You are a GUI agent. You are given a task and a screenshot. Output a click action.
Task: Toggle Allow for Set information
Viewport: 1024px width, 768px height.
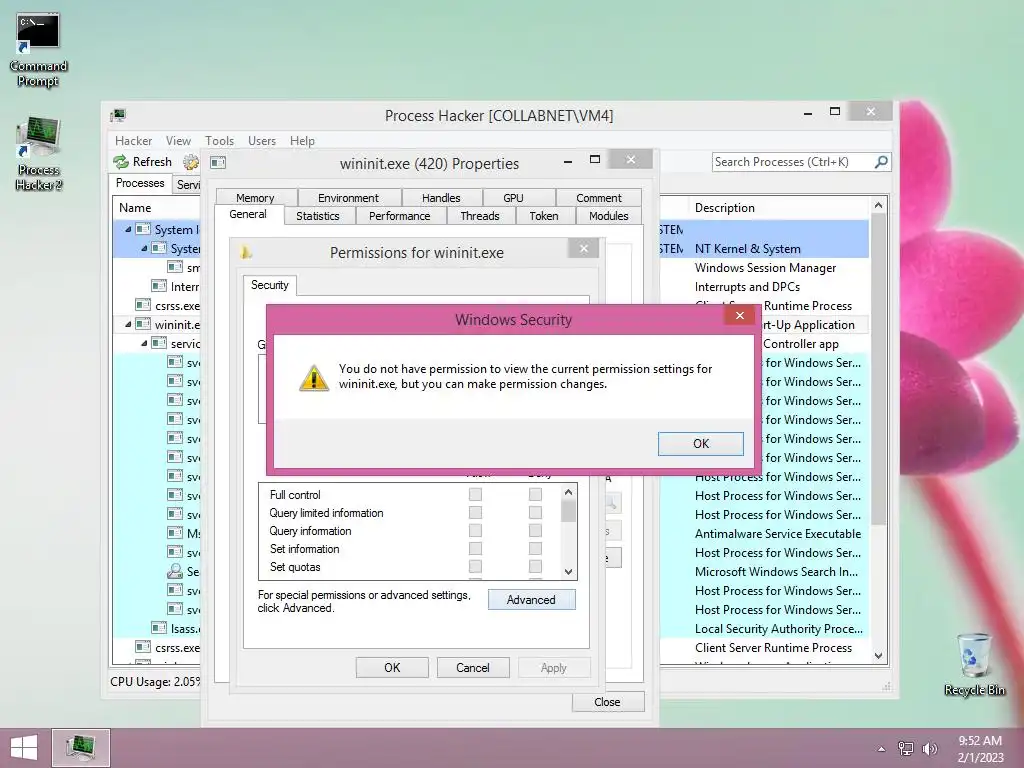pyautogui.click(x=475, y=549)
